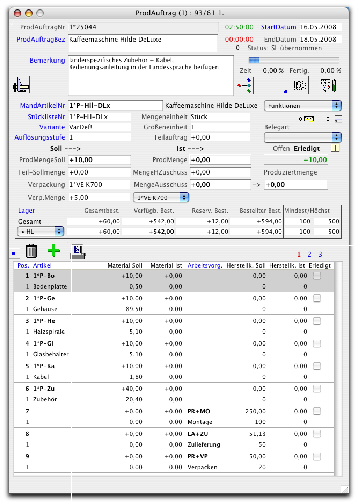The width and height of the screenshot is (363, 504).
Task: Tick Erledigt checkbox for position 7 Montage
Action: [317, 411]
